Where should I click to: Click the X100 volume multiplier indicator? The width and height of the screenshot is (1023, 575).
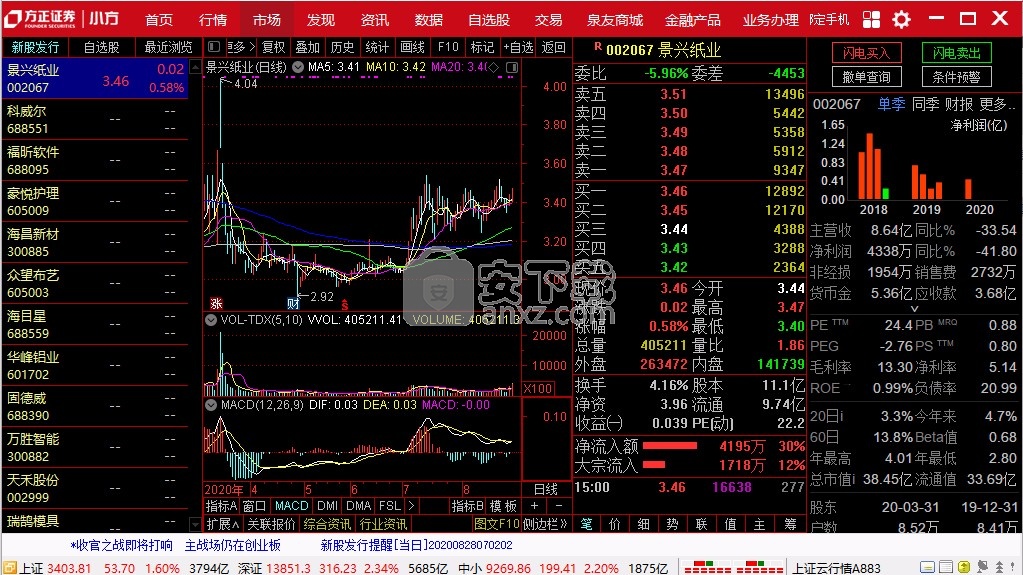pyautogui.click(x=538, y=388)
